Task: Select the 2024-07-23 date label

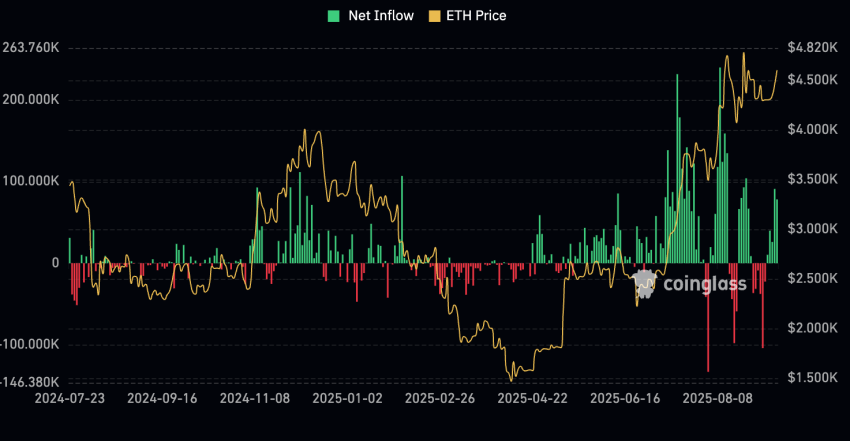Action: 70,397
